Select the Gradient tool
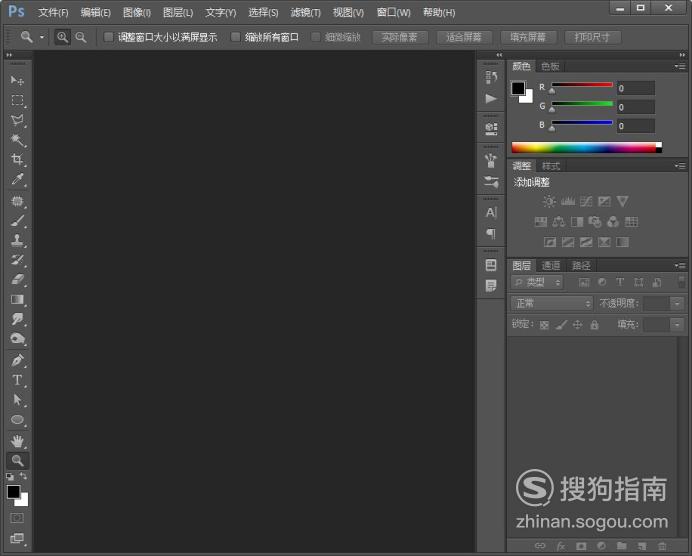This screenshot has height=556, width=692. [x=17, y=300]
